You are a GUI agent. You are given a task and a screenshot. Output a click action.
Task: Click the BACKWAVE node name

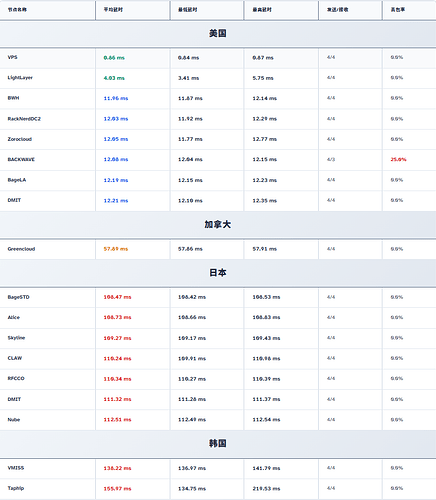pos(21,160)
